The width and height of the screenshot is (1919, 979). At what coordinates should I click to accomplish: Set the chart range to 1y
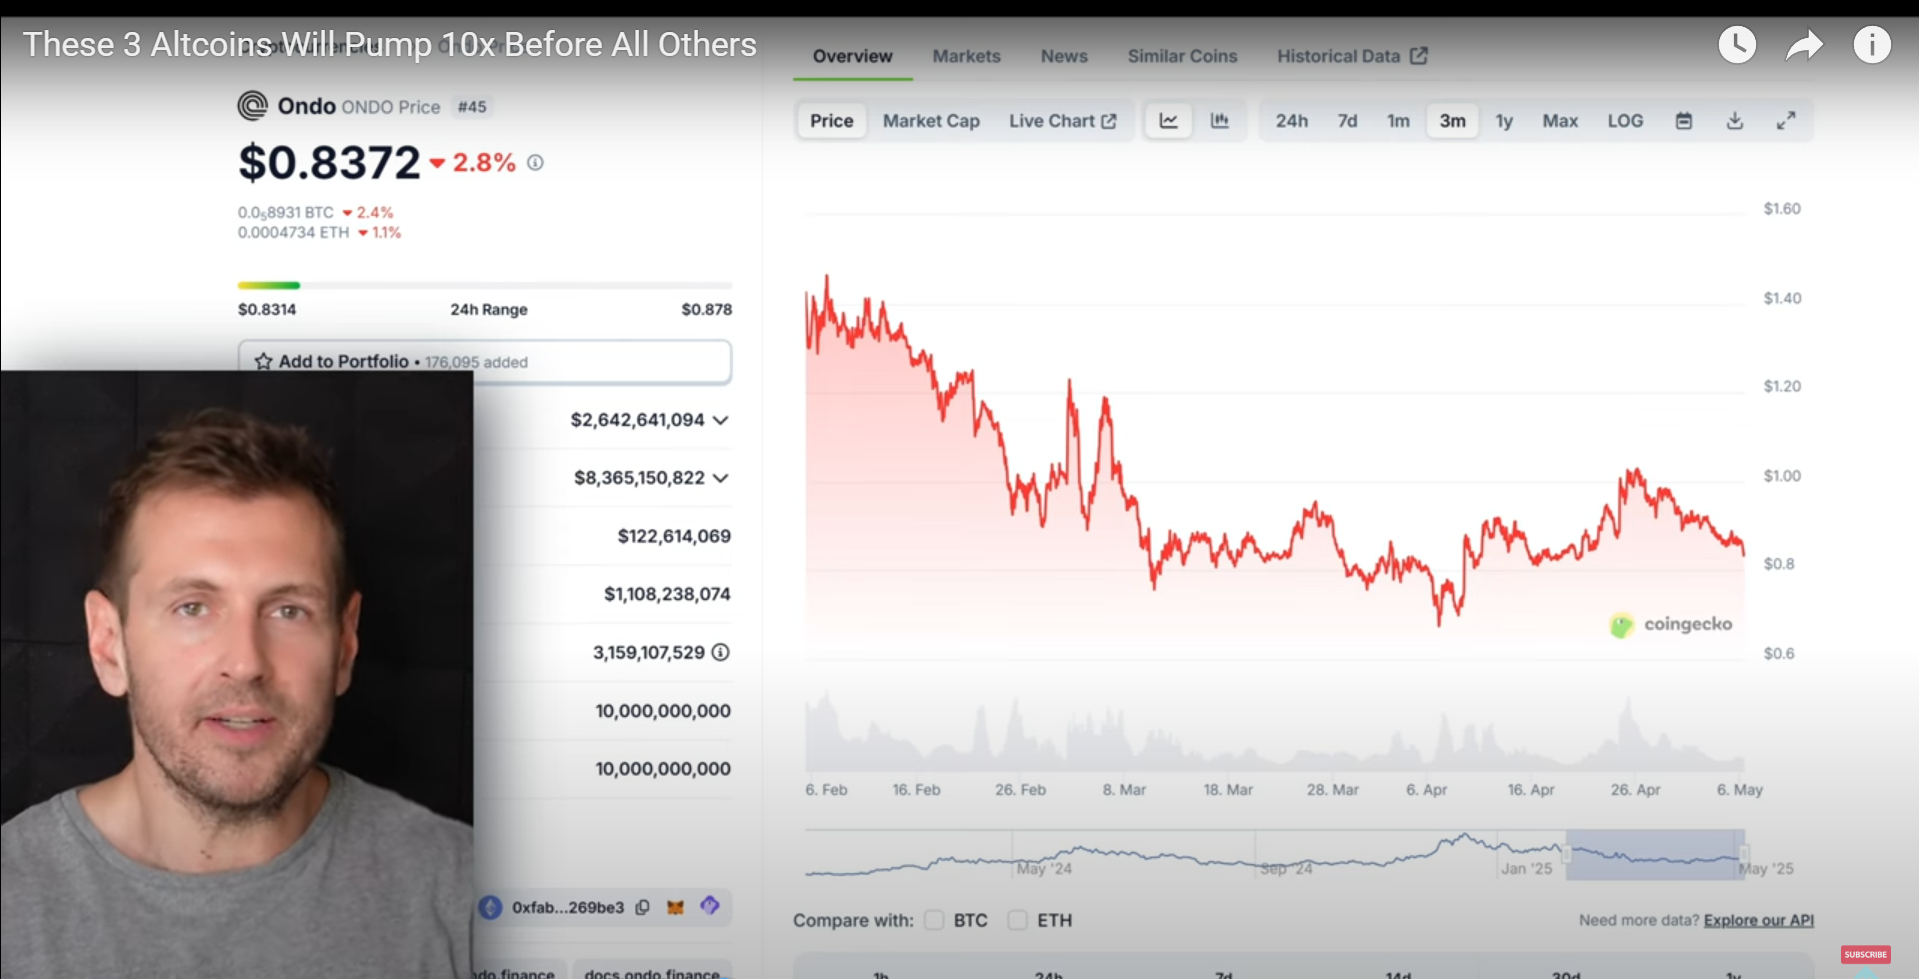point(1504,121)
